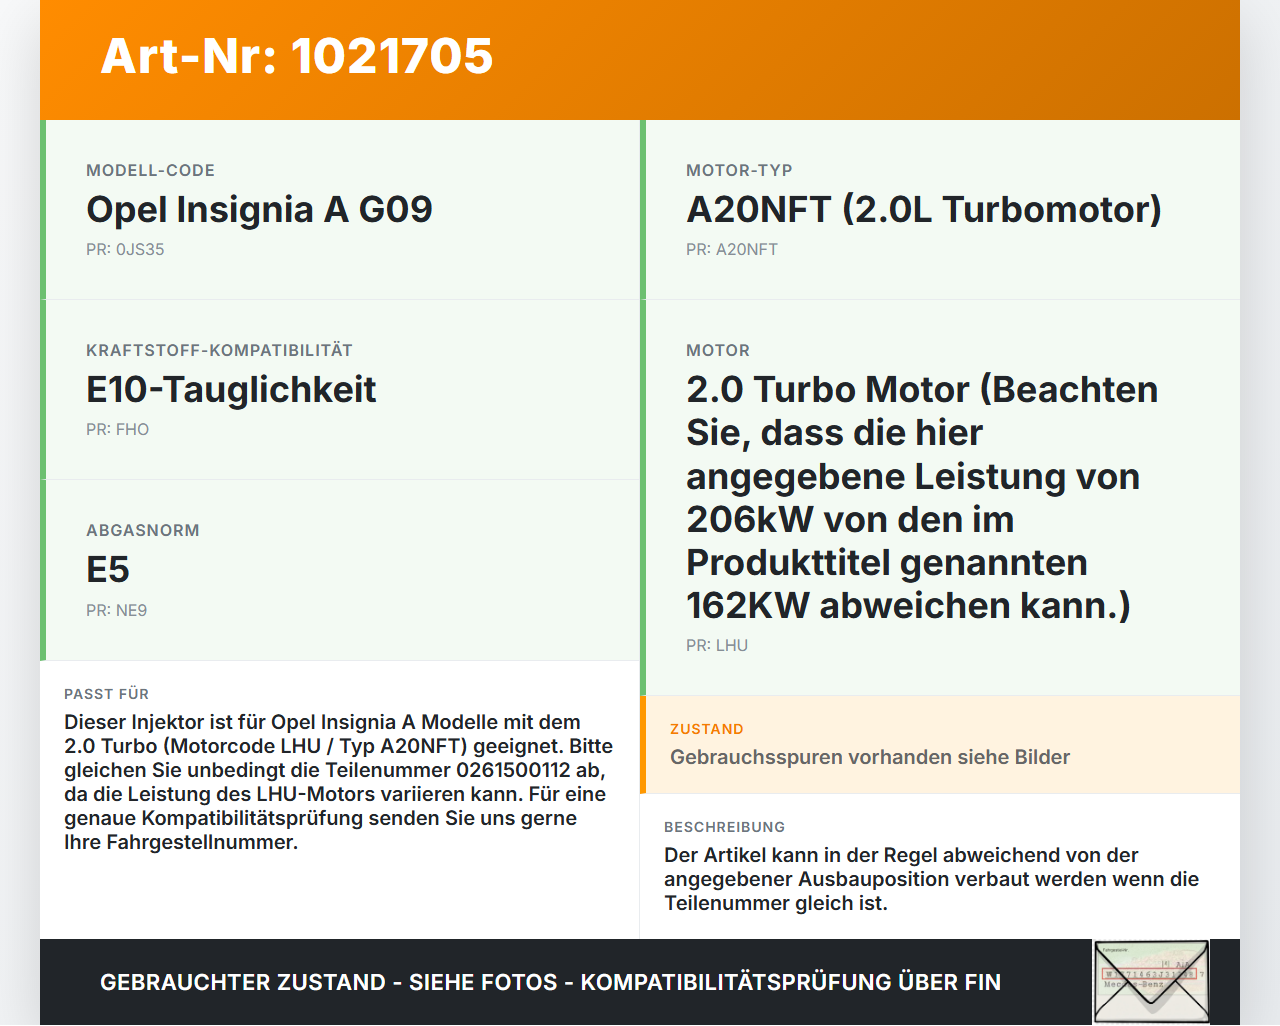
Task: Click the 'PR: NE9' code
Action: 116,610
